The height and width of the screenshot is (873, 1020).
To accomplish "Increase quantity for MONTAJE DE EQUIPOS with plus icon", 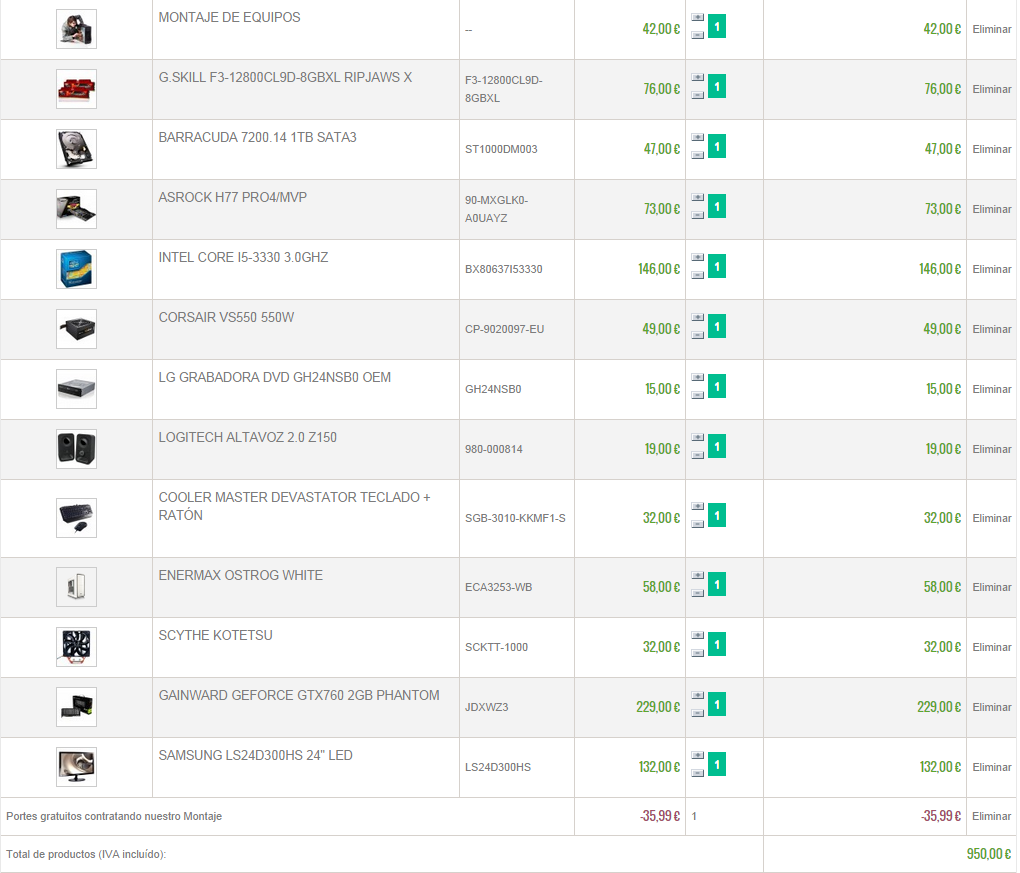I will pos(697,18).
